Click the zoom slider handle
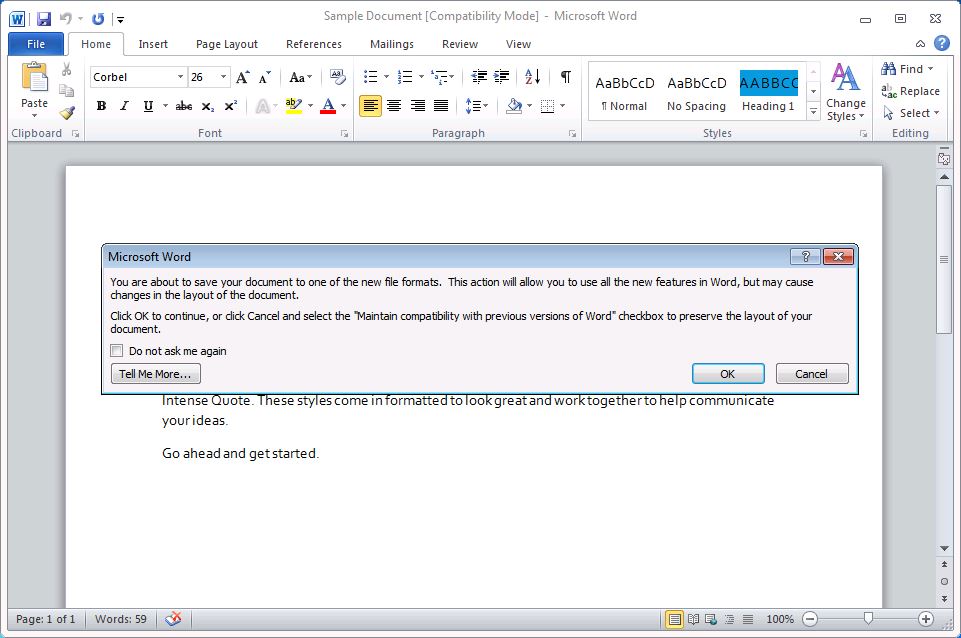Viewport: 961px width, 638px height. 868,619
